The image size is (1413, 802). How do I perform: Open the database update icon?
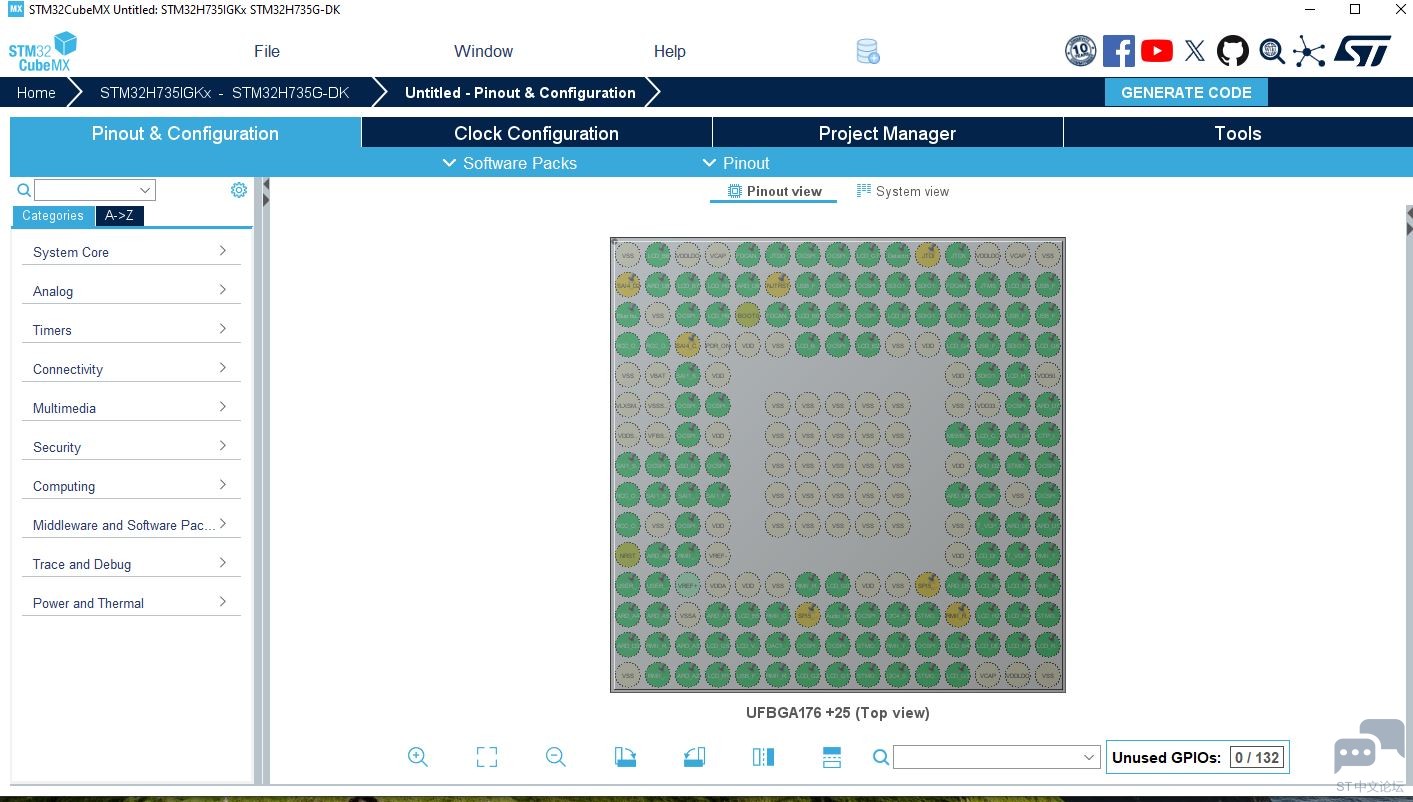coord(868,52)
